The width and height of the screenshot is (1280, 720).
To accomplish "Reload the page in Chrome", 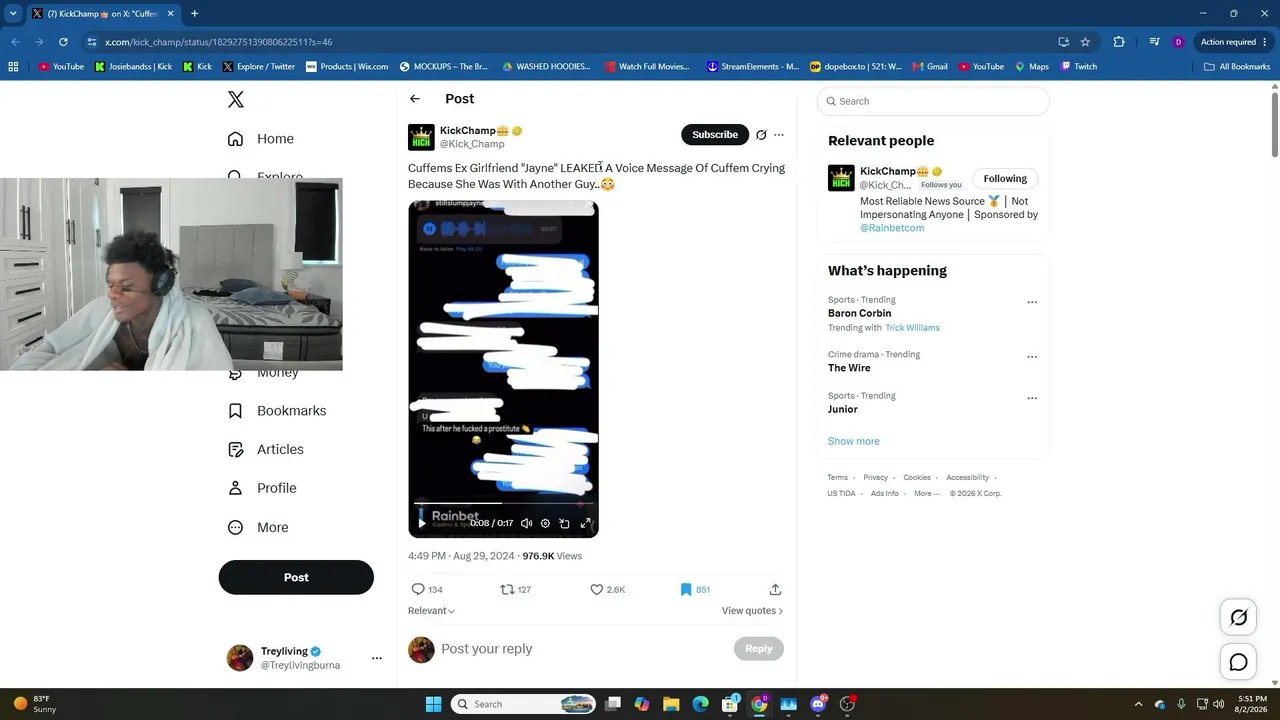I will [x=63, y=42].
